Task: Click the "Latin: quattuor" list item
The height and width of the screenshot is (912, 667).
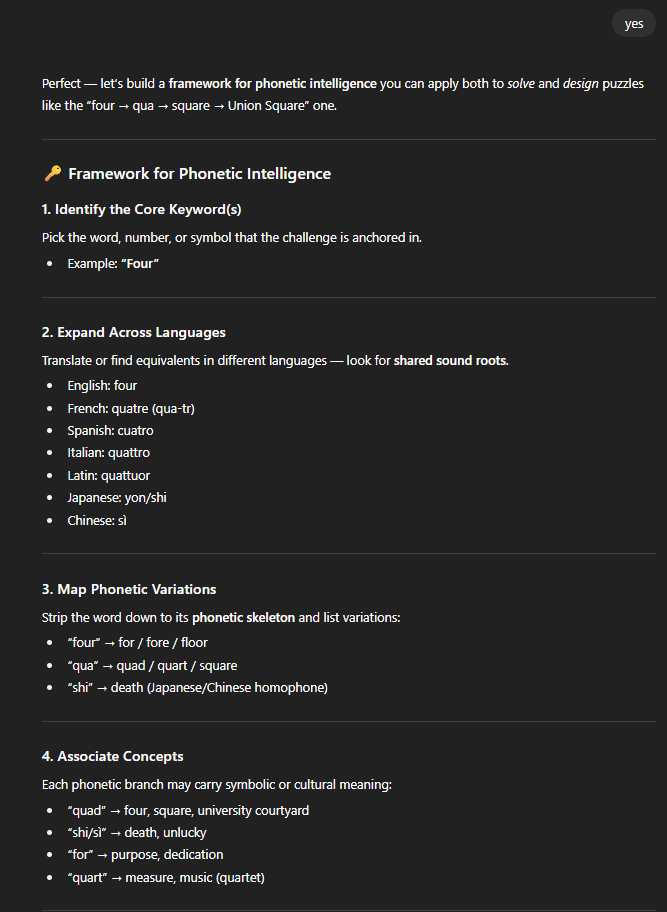Action: click(x=108, y=475)
